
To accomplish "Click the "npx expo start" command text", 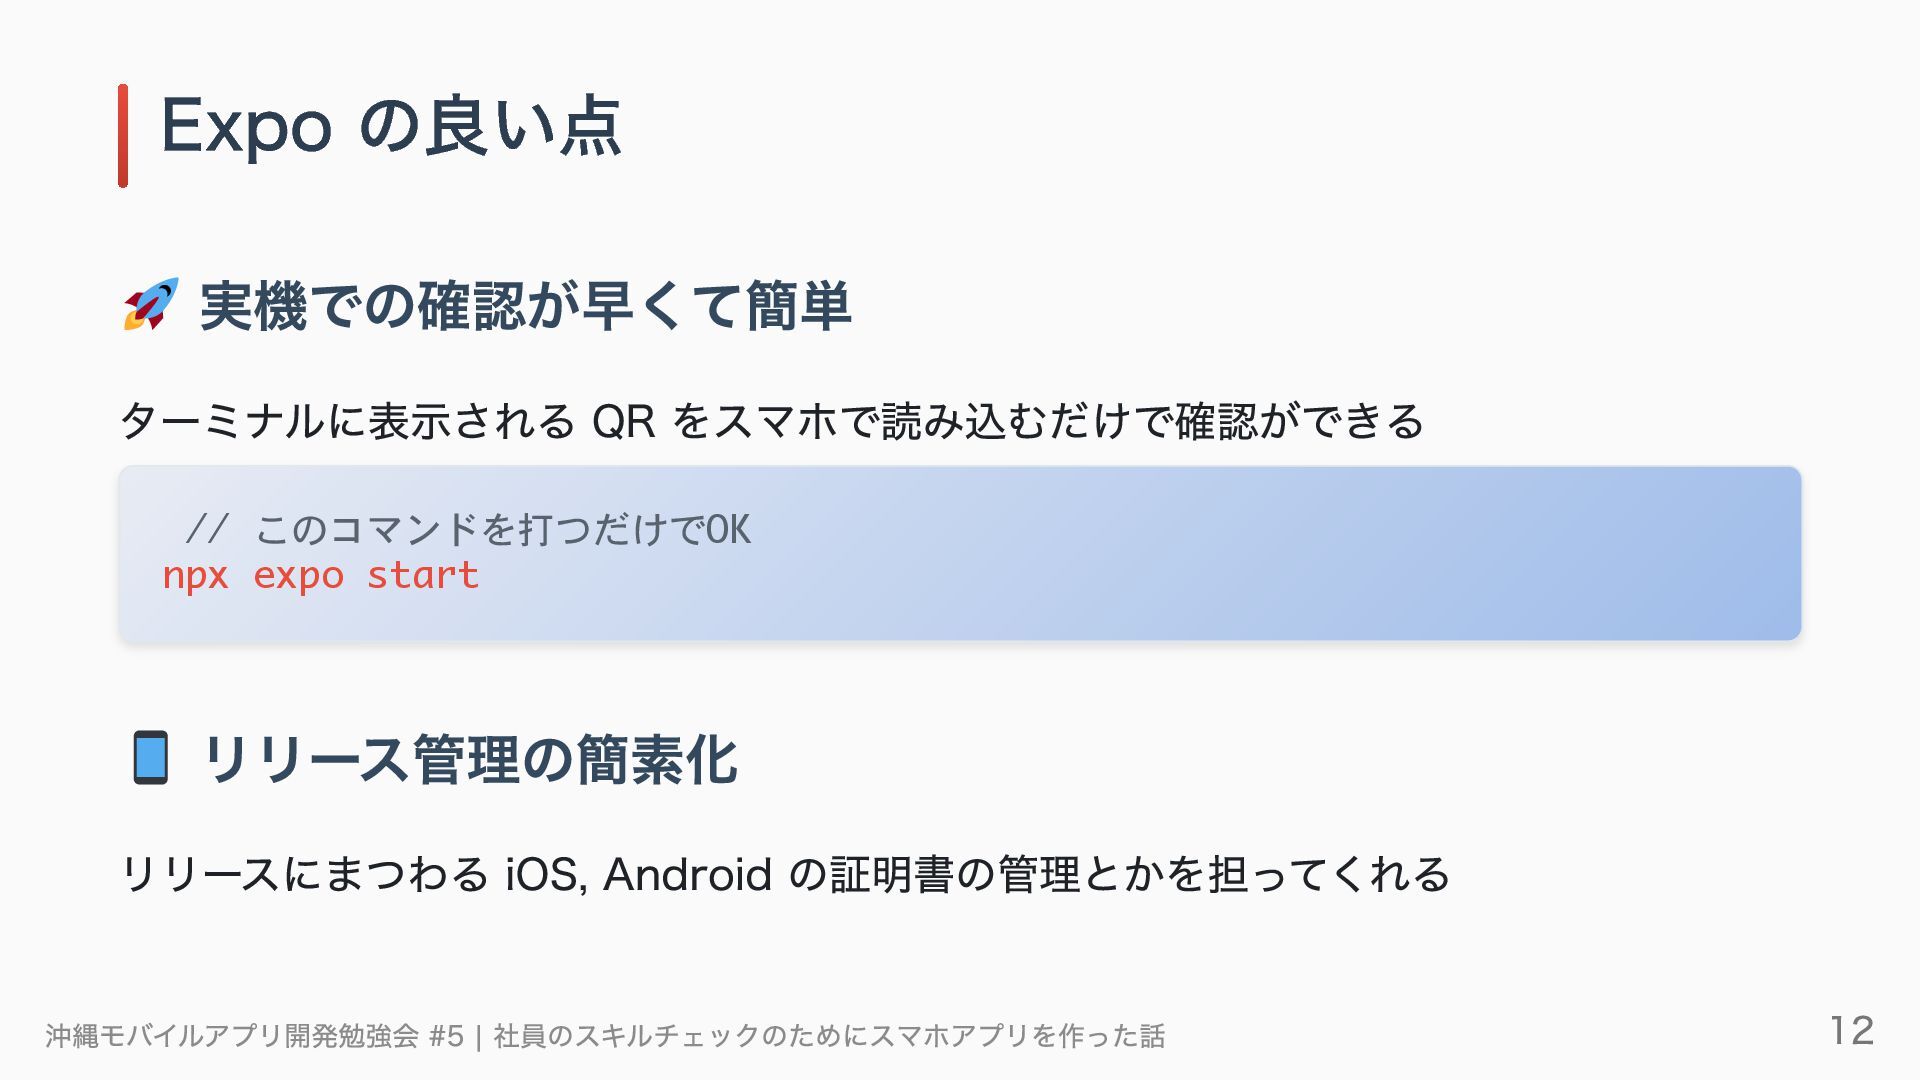I will 321,576.
